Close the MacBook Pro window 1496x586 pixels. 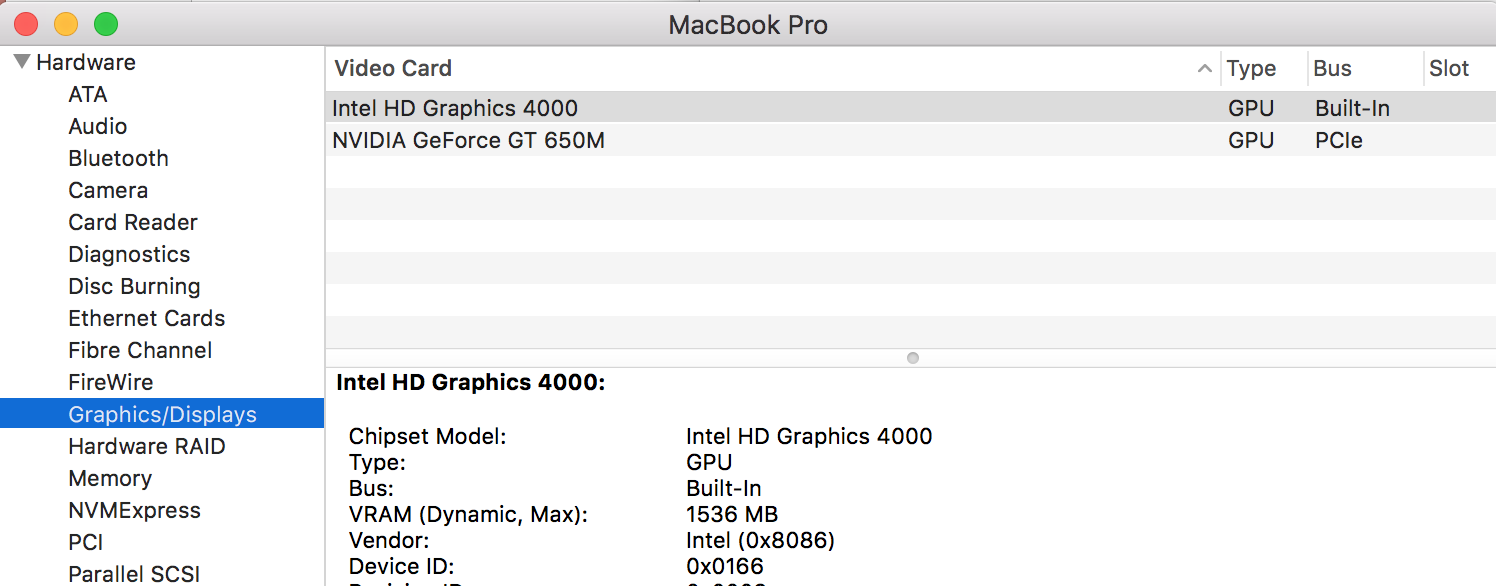[x=26, y=24]
